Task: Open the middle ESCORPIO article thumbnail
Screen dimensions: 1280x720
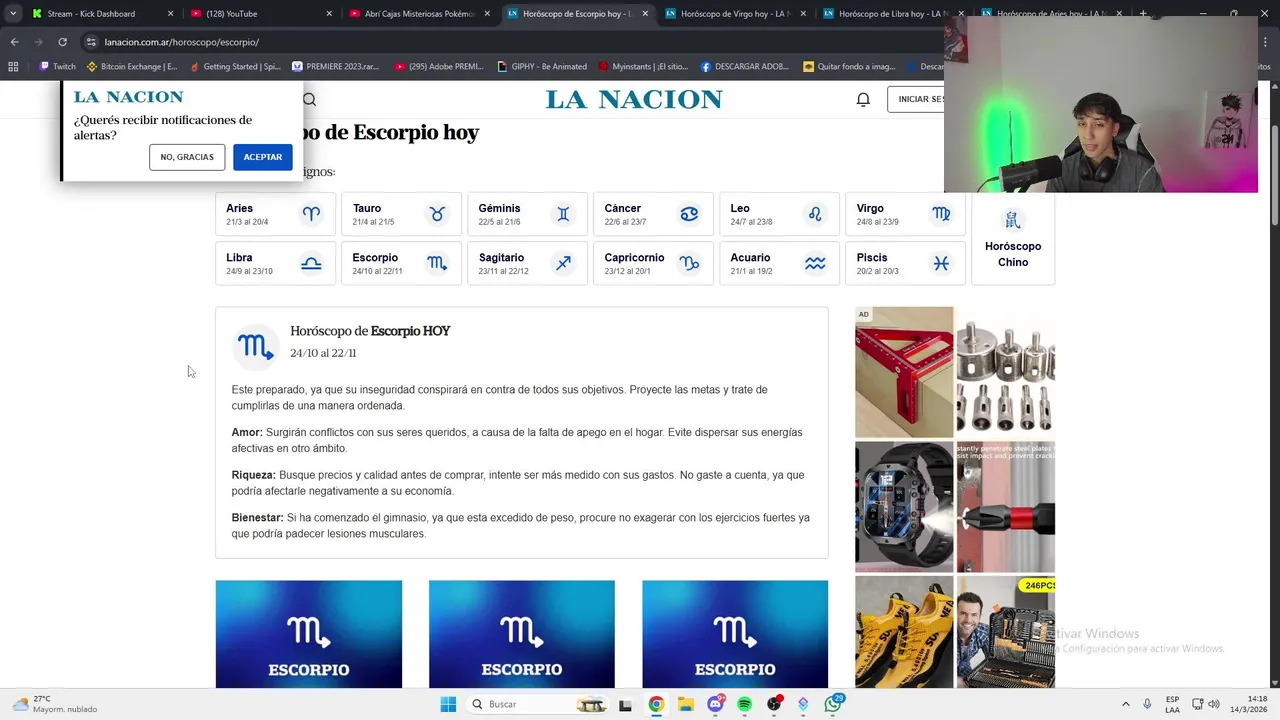Action: pos(522,634)
